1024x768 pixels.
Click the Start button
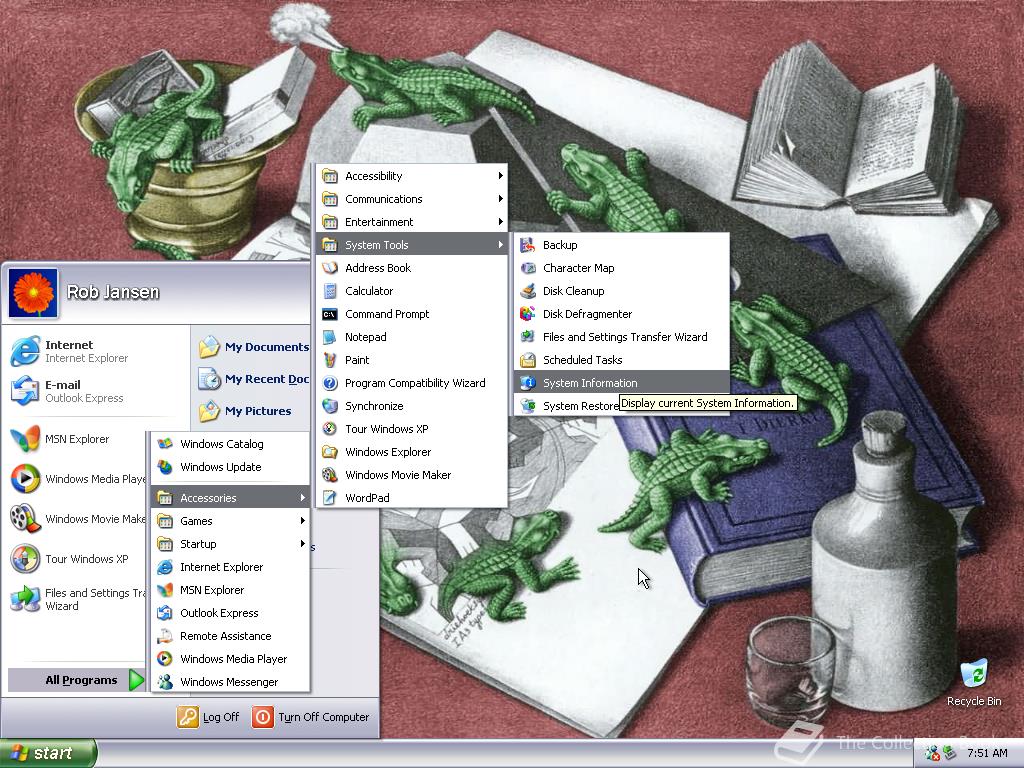47,753
